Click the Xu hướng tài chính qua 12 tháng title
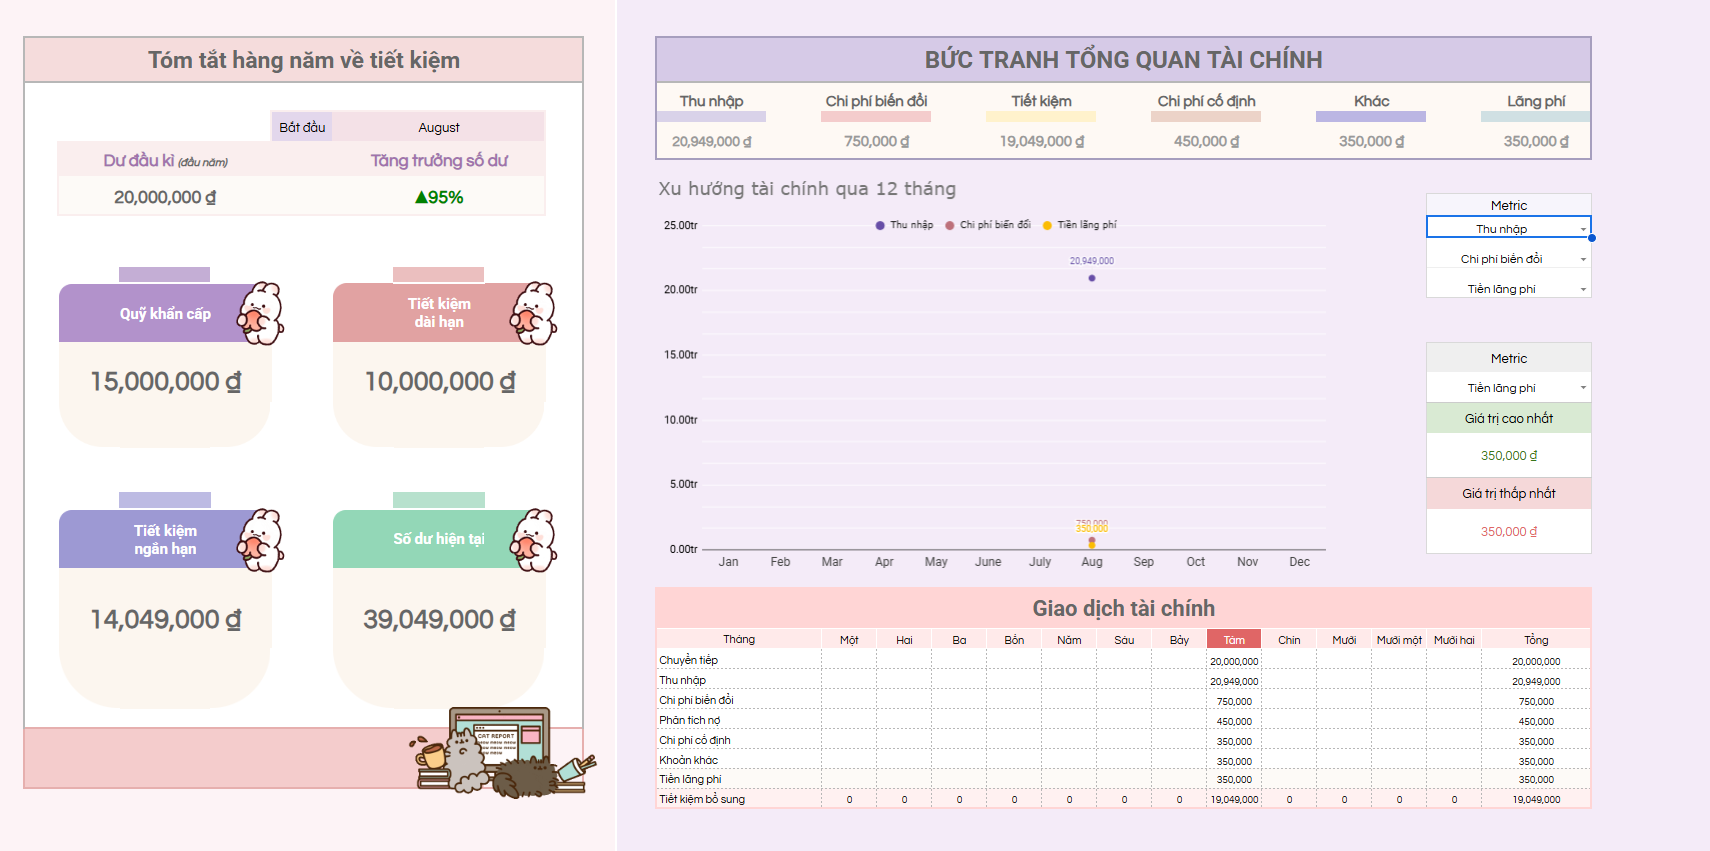 pyautogui.click(x=807, y=189)
